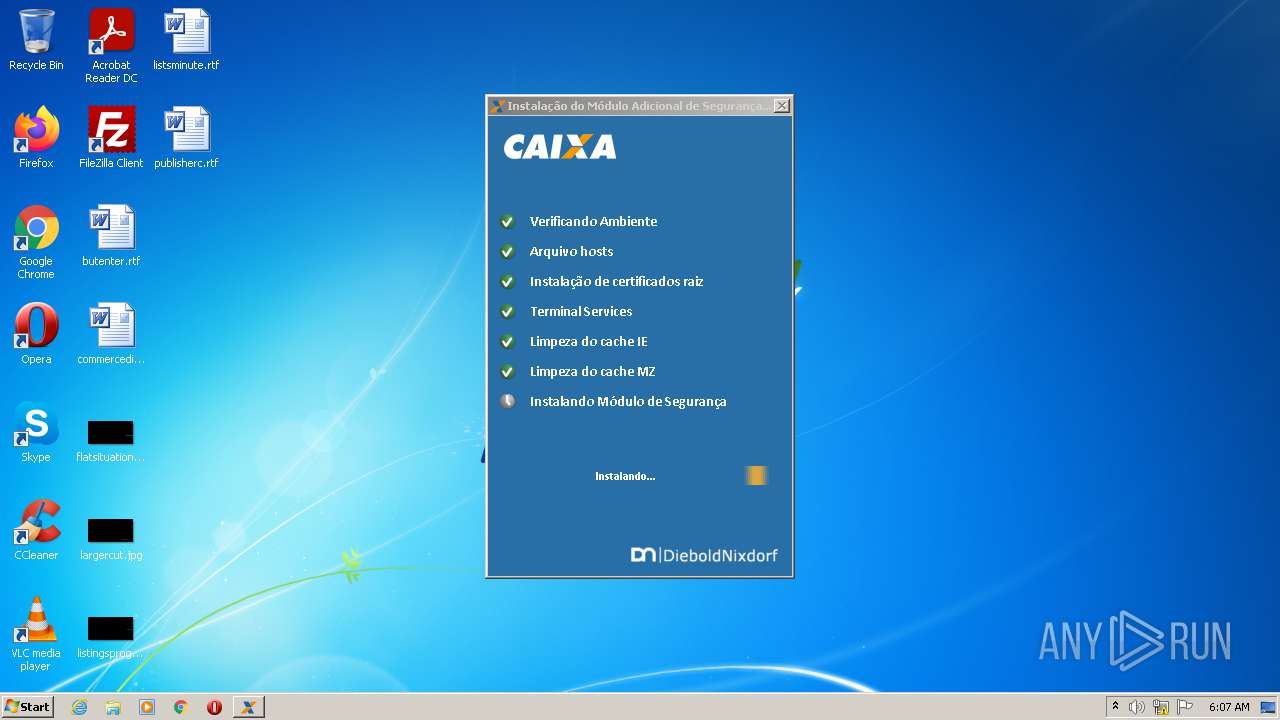Viewport: 1280px width, 720px height.
Task: Click the CAIXA logo in installer
Action: (x=560, y=147)
